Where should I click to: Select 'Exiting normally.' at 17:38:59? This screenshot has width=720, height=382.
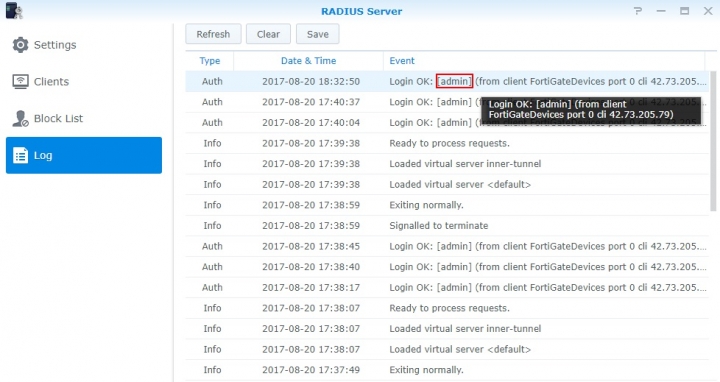click(x=427, y=205)
